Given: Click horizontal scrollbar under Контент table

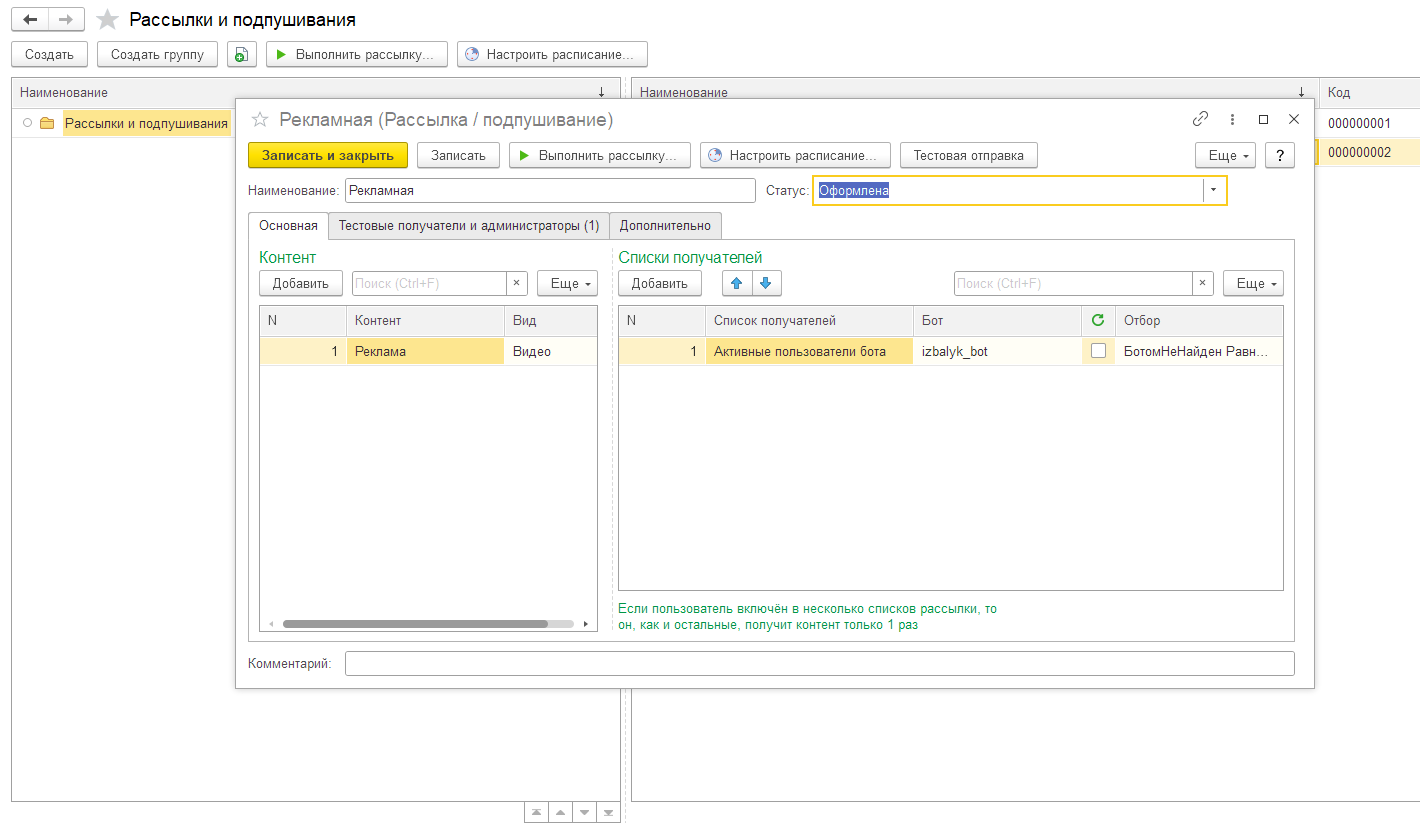Looking at the screenshot, I should point(415,624).
